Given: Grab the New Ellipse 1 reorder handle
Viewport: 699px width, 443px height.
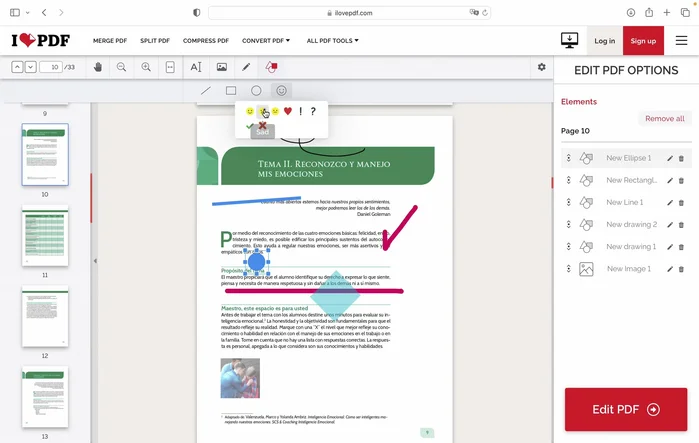Looking at the screenshot, I should coord(568,158).
